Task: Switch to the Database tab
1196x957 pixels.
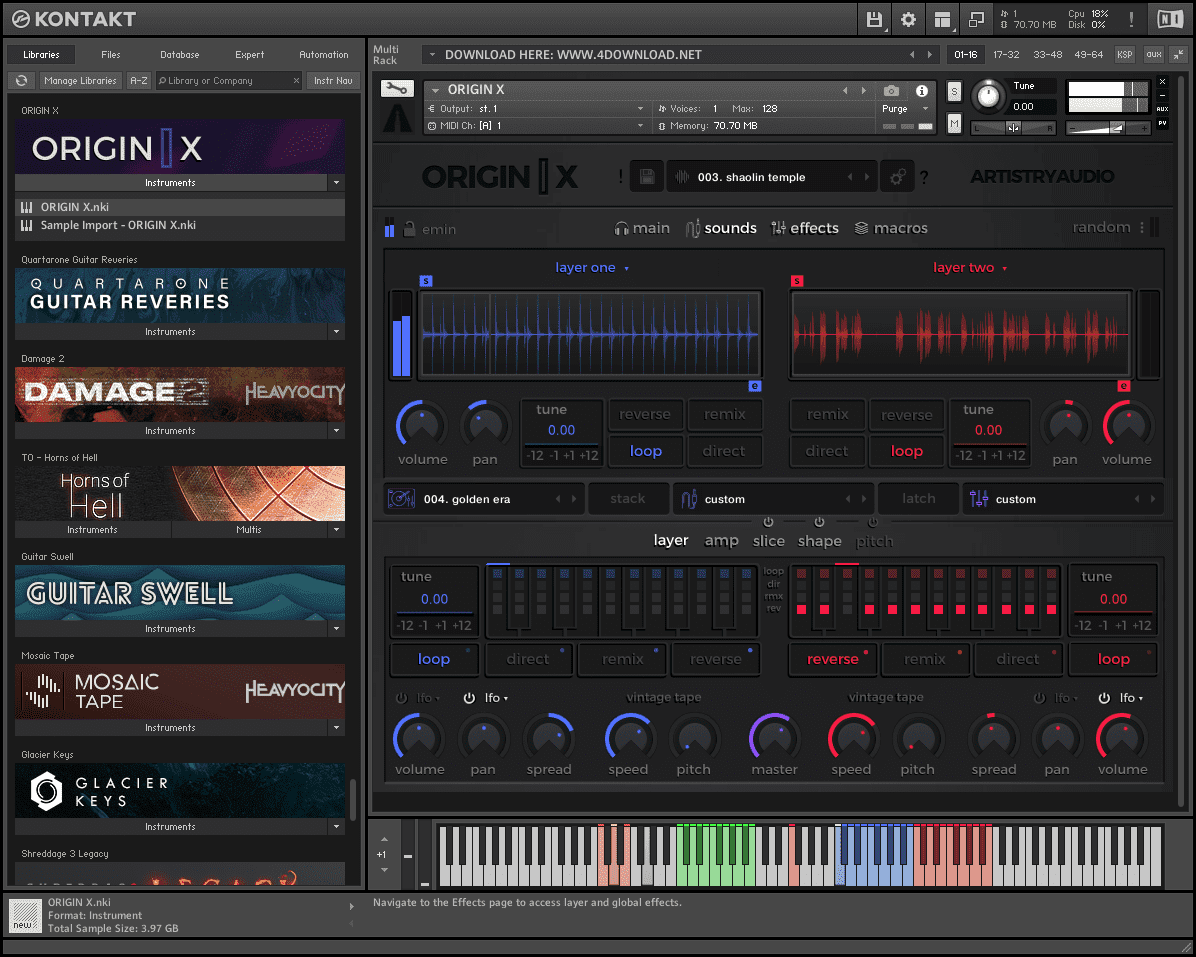Action: (x=179, y=54)
